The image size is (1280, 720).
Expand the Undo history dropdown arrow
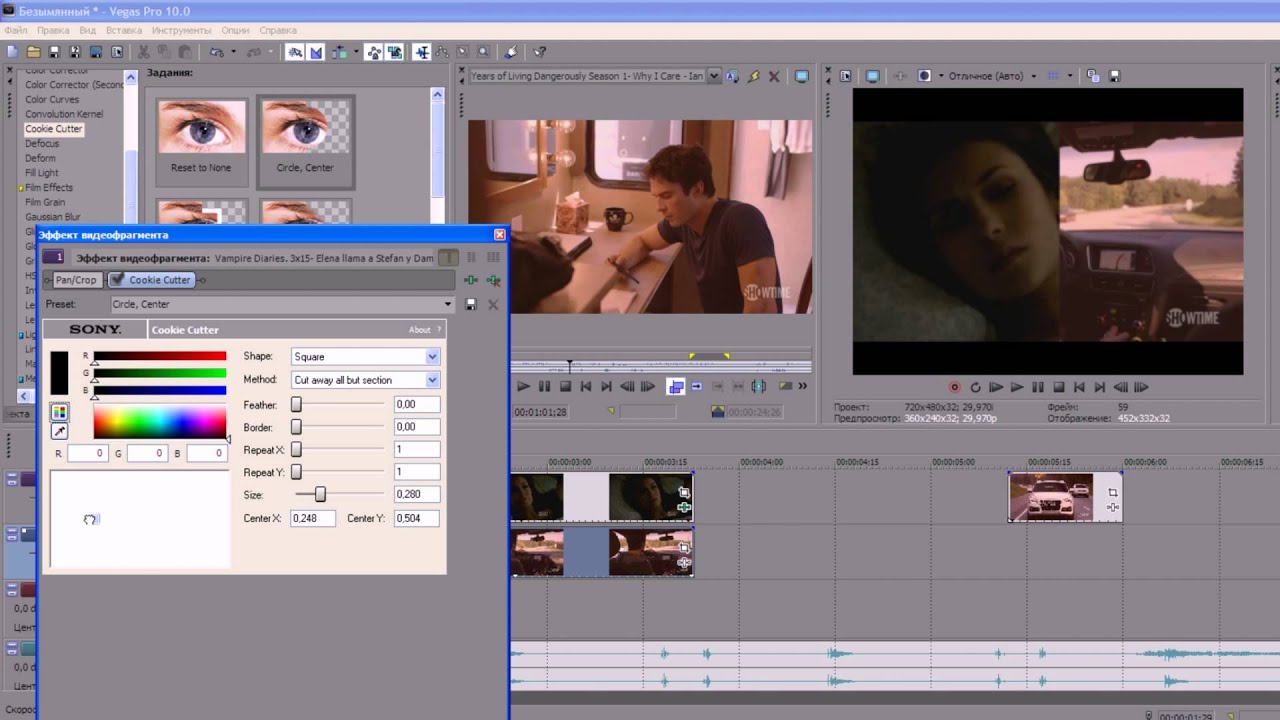click(x=233, y=52)
